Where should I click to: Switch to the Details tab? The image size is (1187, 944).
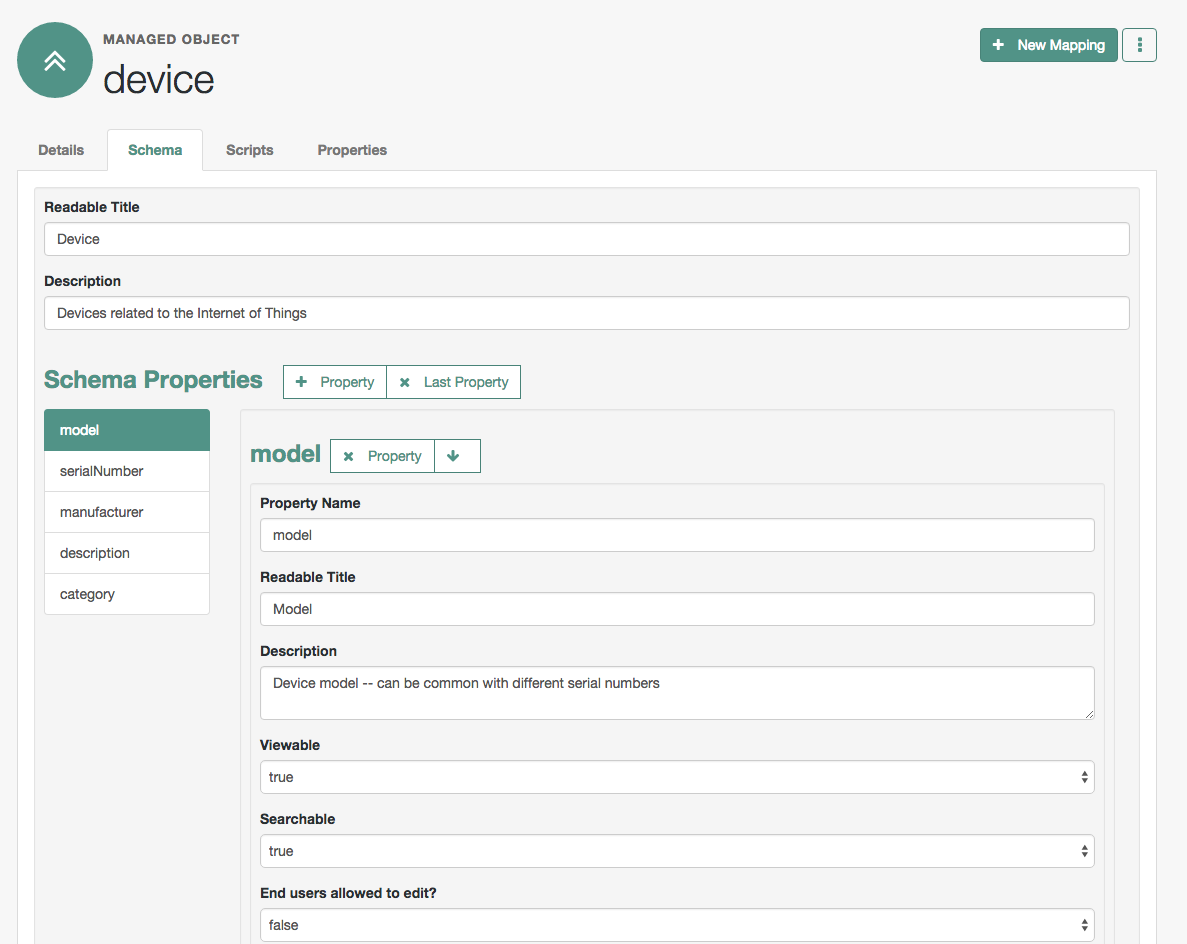click(x=61, y=150)
